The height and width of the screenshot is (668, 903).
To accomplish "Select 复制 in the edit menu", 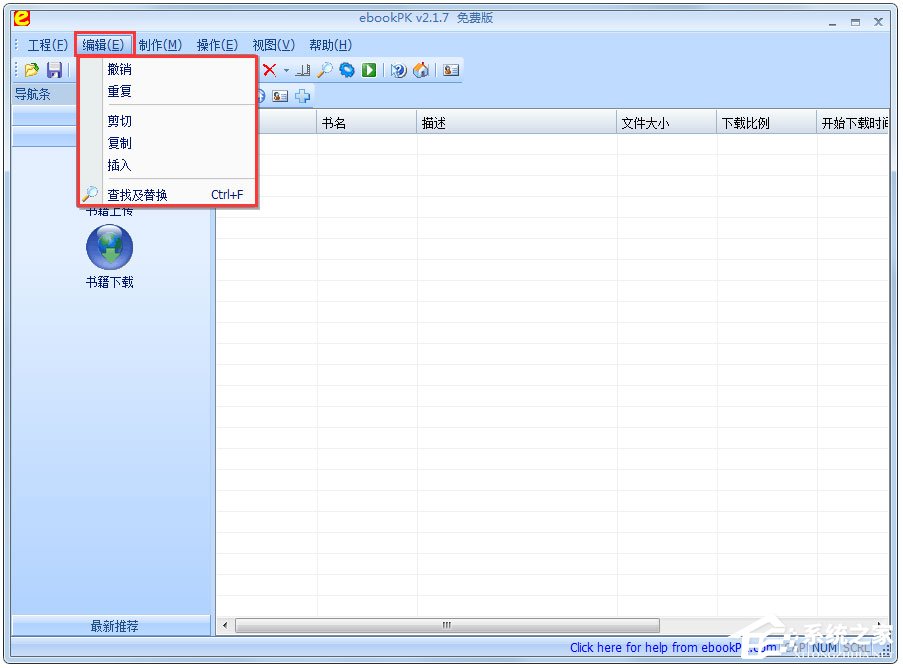I will click(167, 143).
